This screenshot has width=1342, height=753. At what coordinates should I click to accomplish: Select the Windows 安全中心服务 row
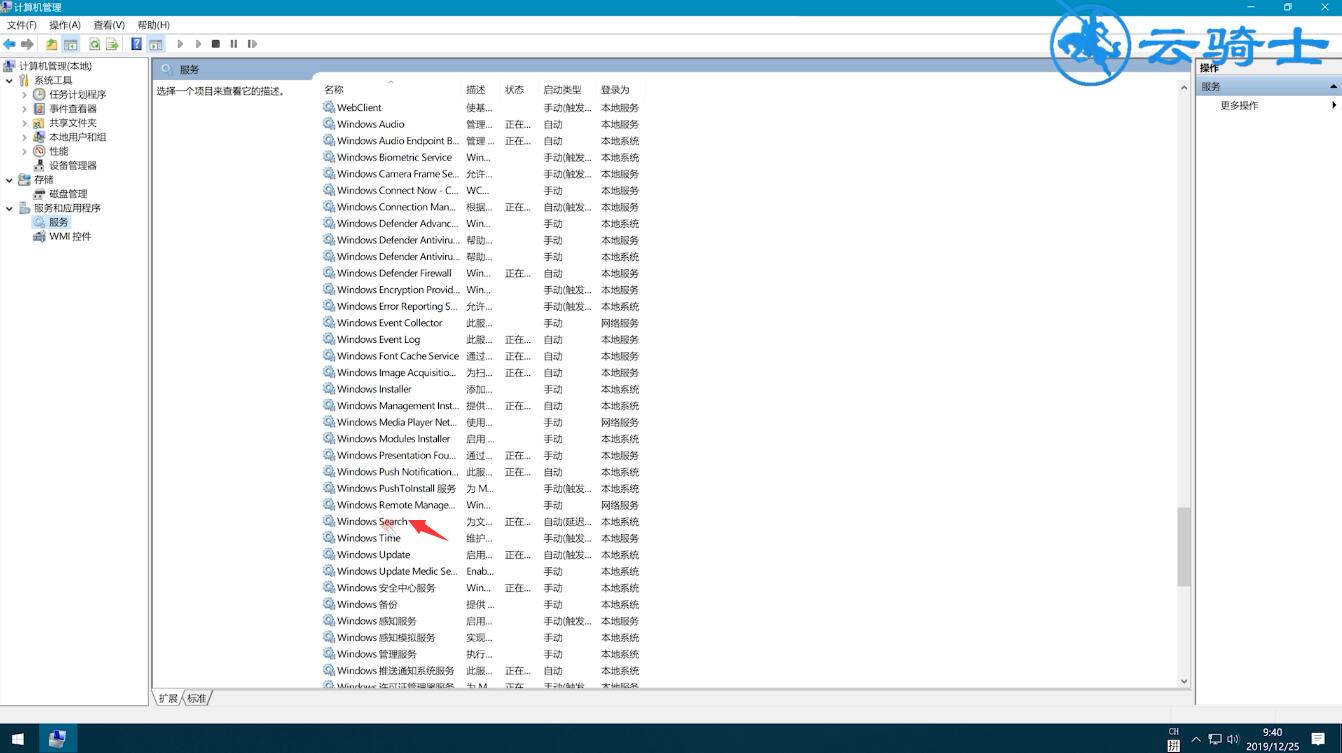(481, 588)
